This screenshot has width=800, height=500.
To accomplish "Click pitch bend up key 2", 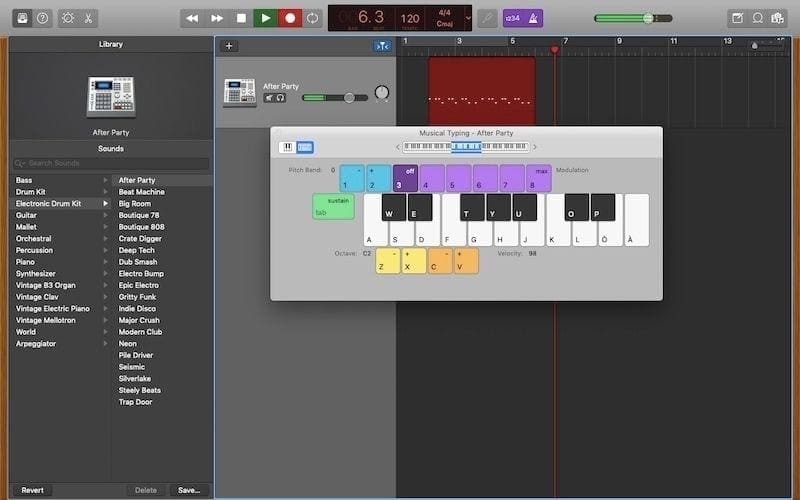I will coord(379,178).
